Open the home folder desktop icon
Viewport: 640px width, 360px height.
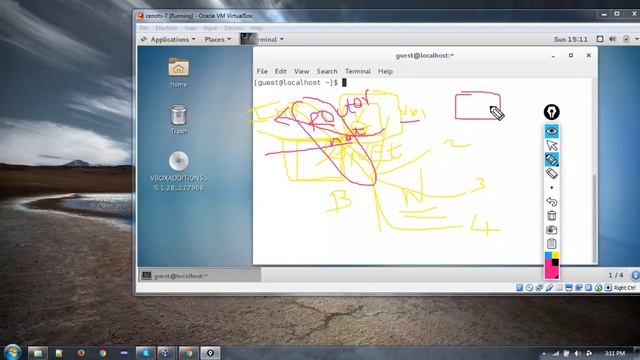tap(178, 73)
